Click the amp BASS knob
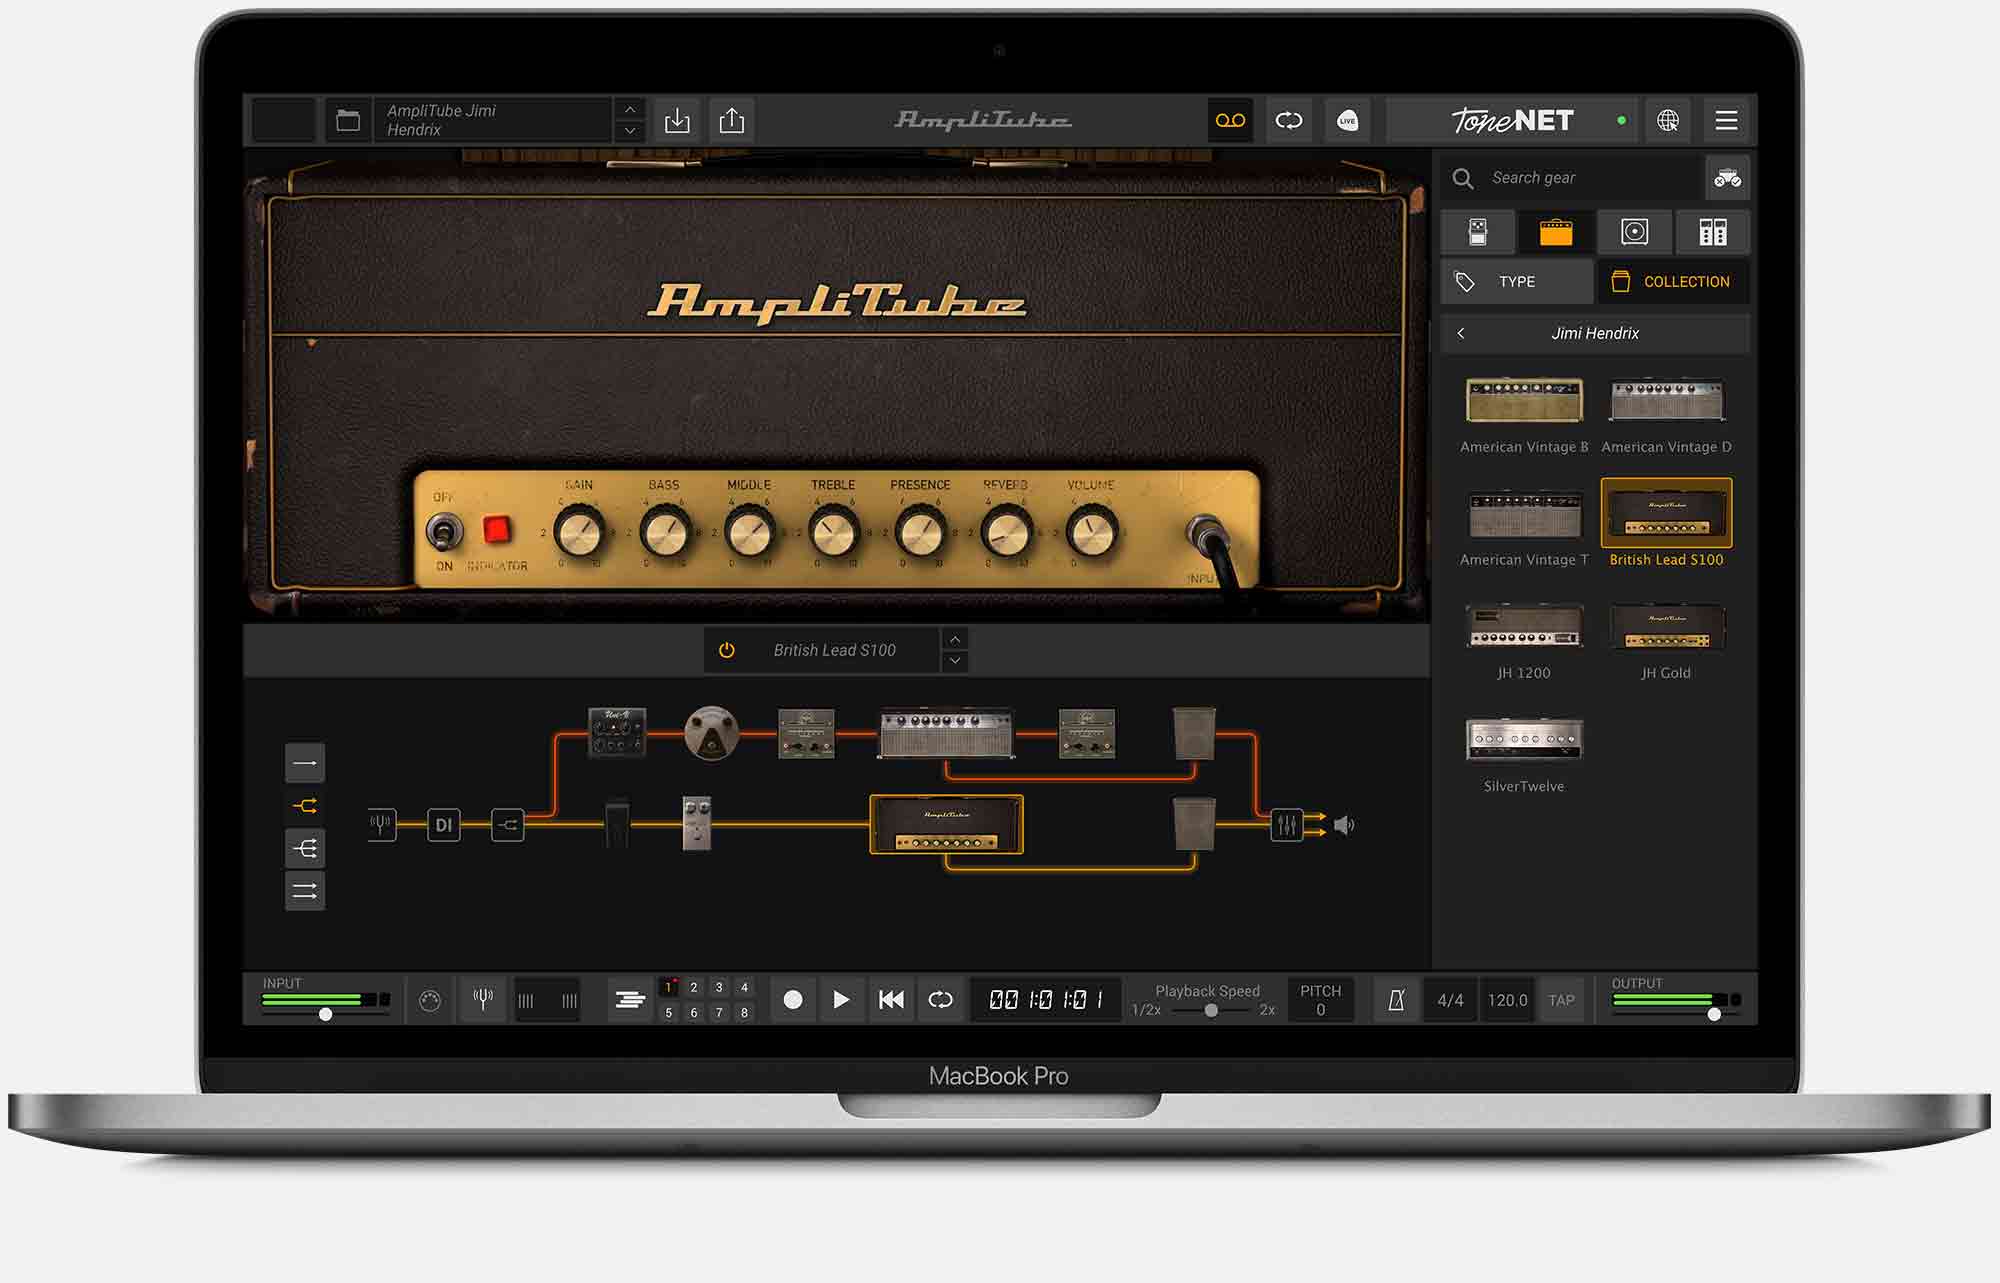Viewport: 2000px width, 1283px height. tap(664, 531)
